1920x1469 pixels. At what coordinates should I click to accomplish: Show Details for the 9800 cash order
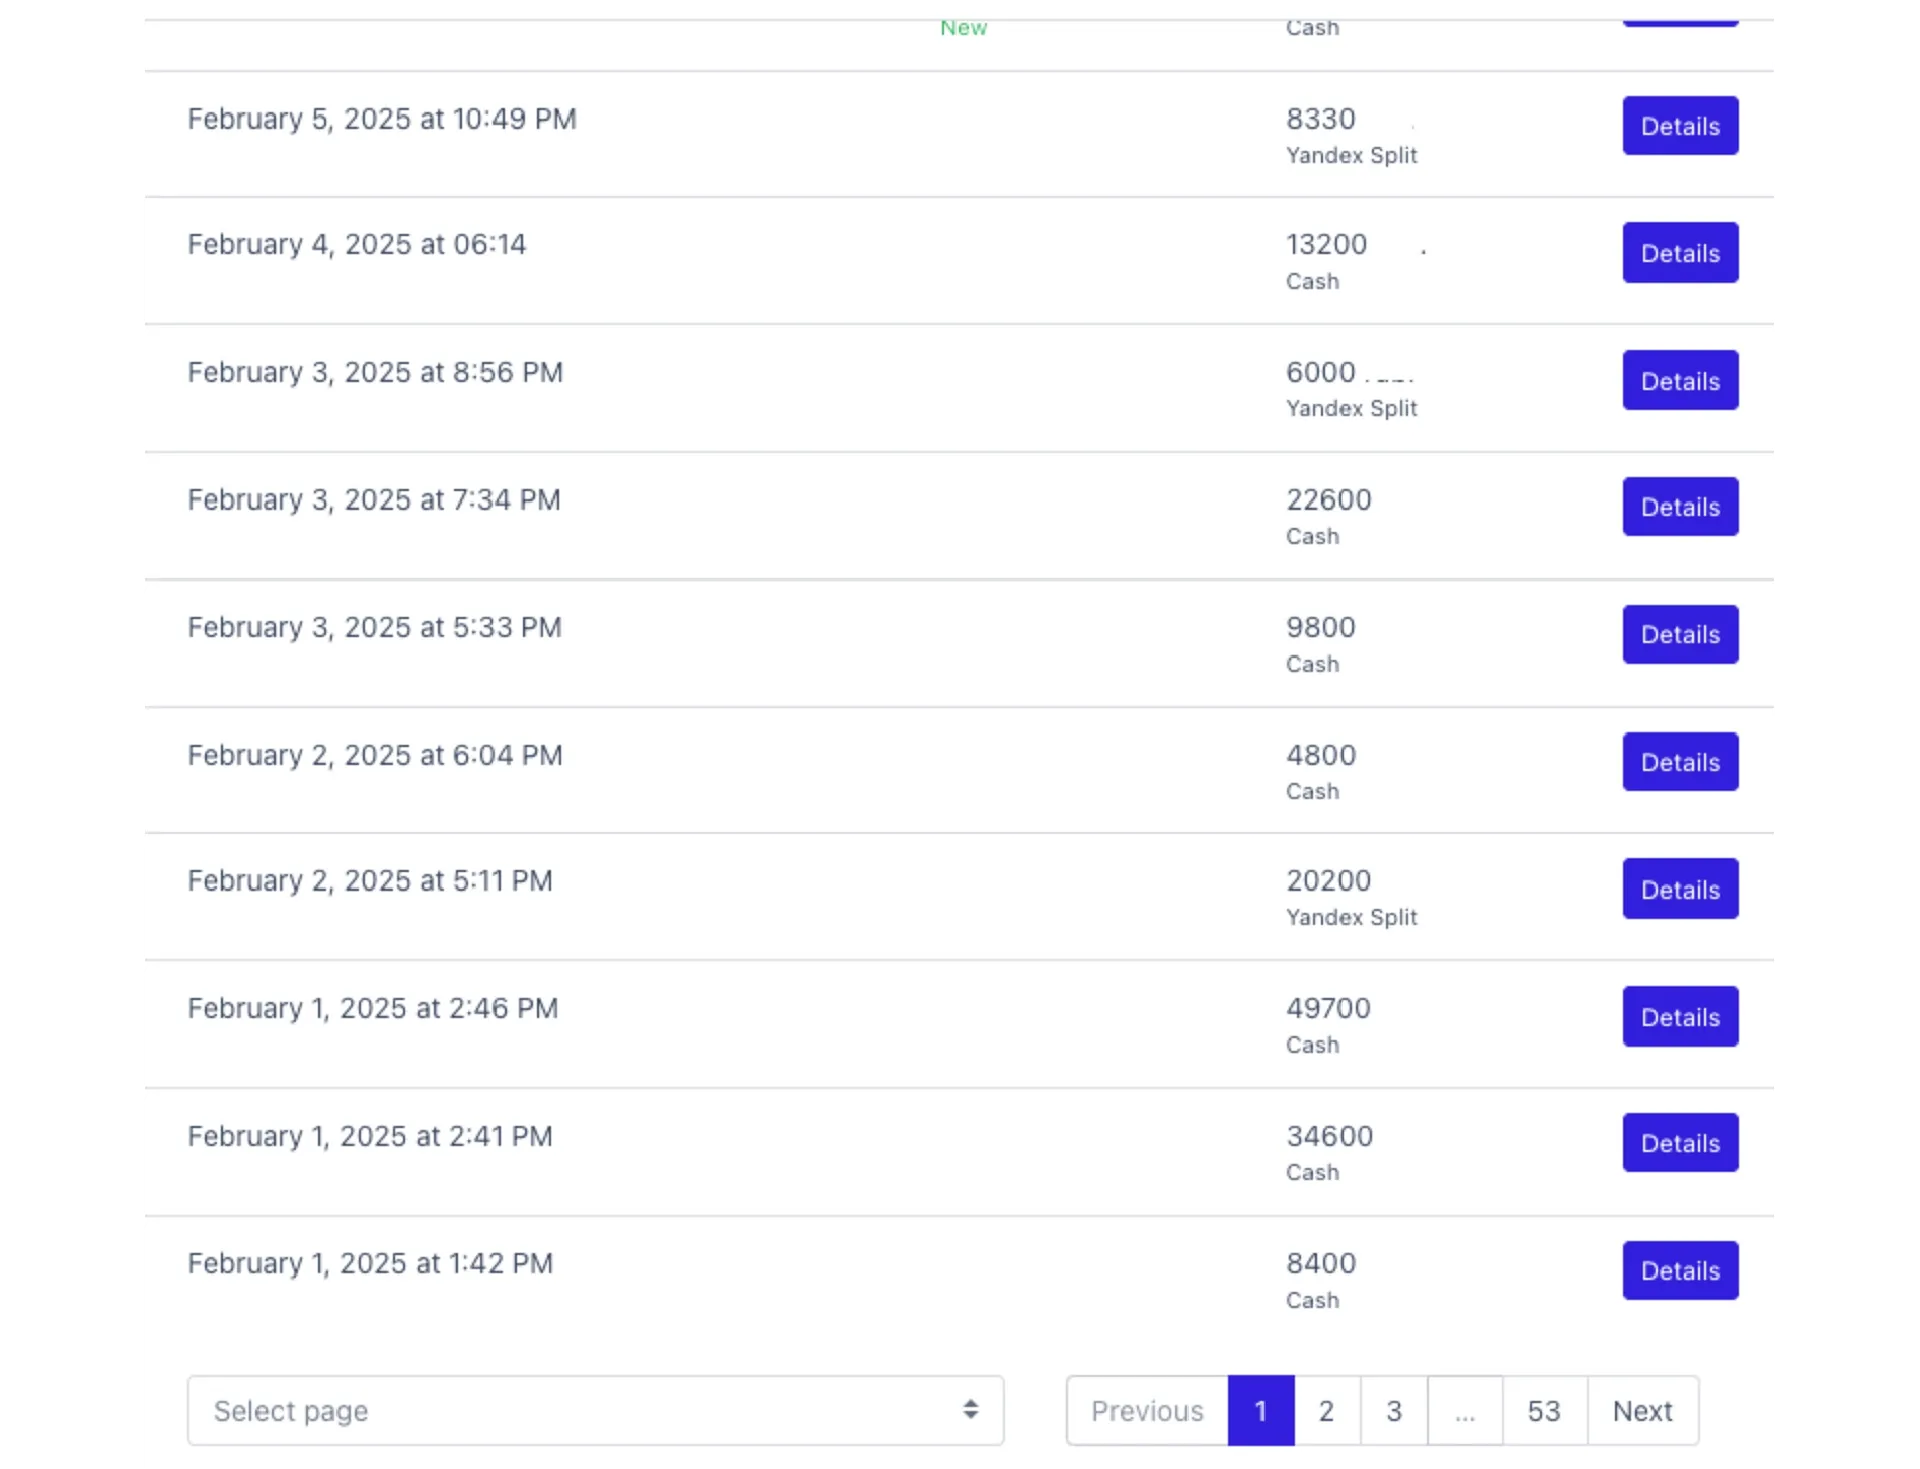point(1679,634)
